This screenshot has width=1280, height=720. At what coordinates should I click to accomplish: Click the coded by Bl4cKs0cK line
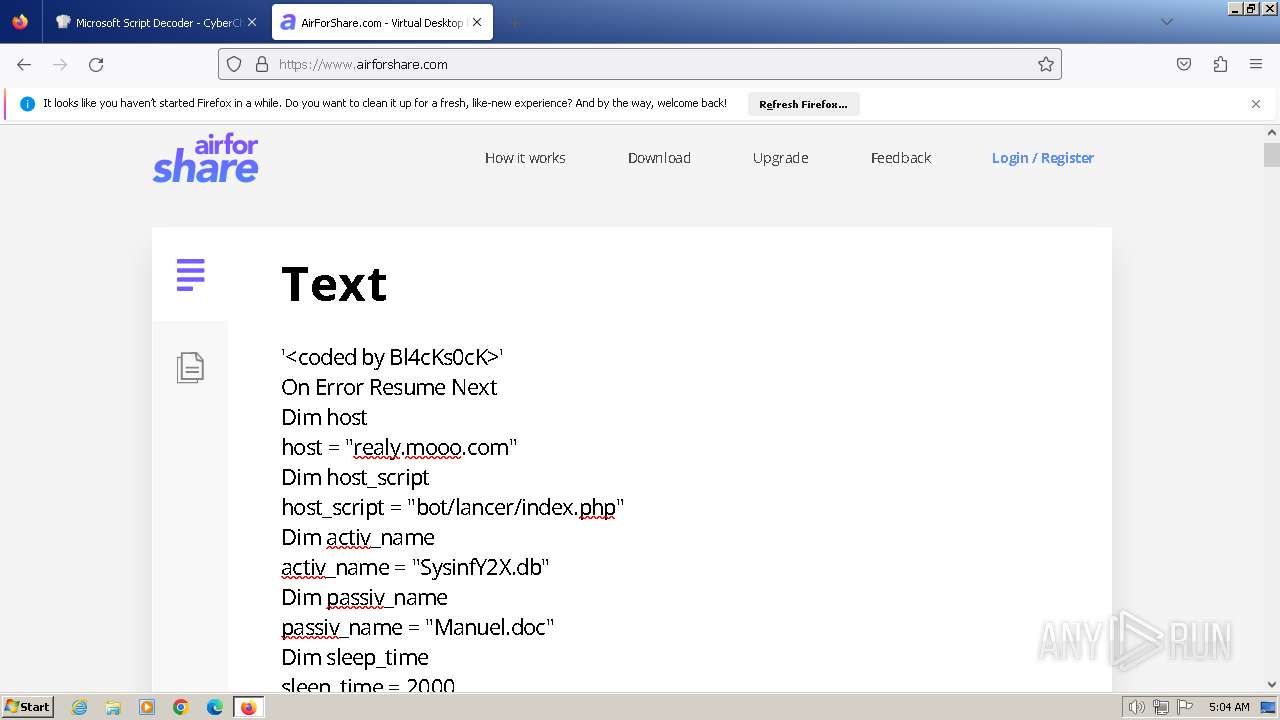point(393,357)
